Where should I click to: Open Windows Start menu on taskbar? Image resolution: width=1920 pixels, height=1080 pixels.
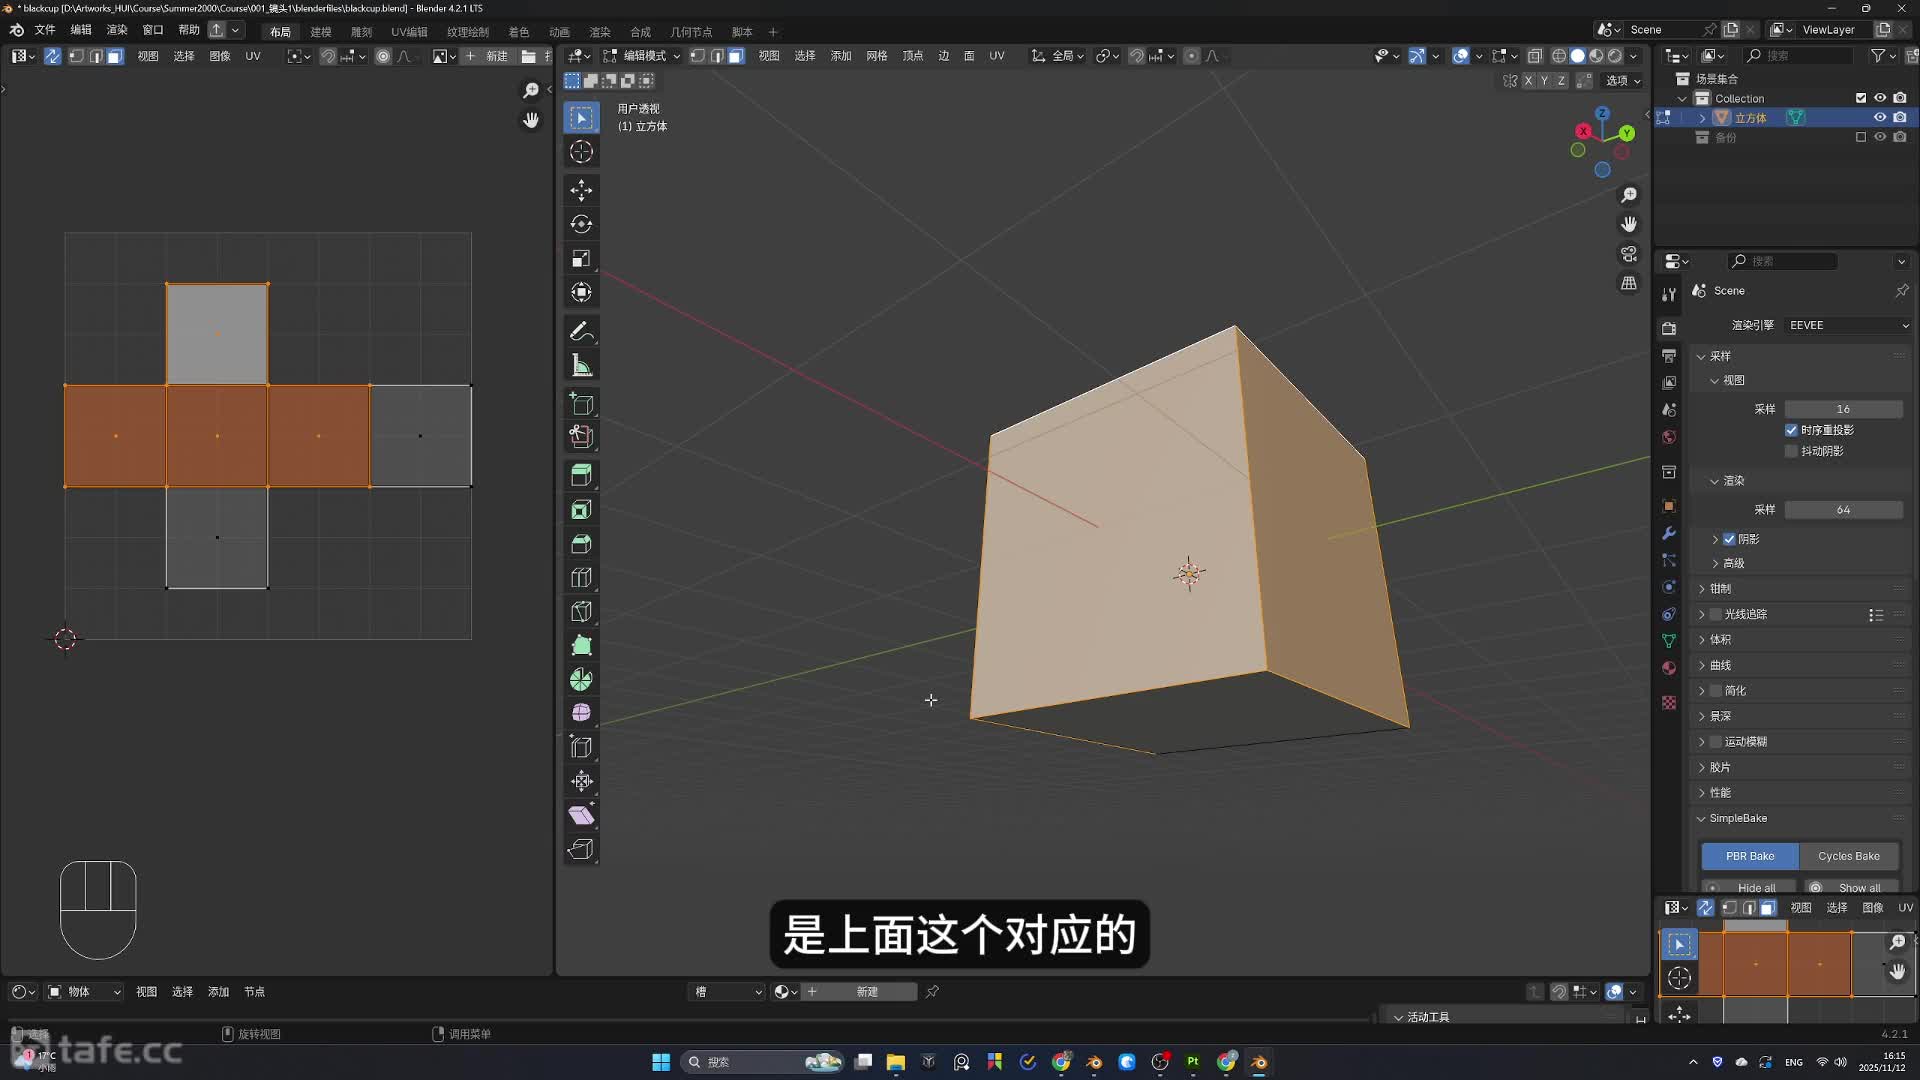(661, 1062)
